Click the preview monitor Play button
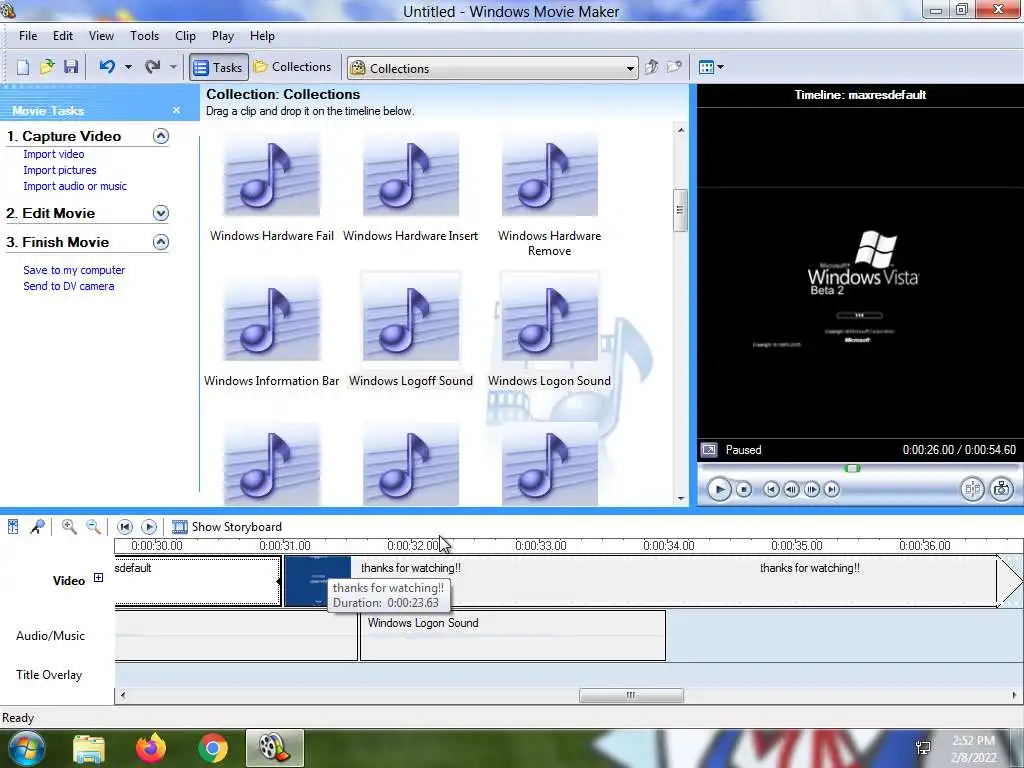 (x=719, y=489)
